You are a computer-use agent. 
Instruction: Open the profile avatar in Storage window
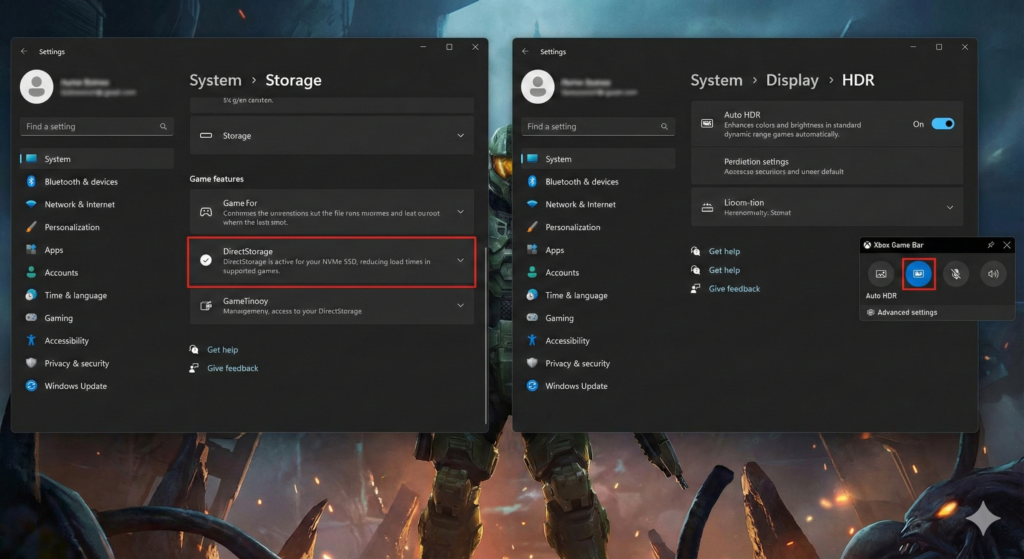[x=37, y=87]
